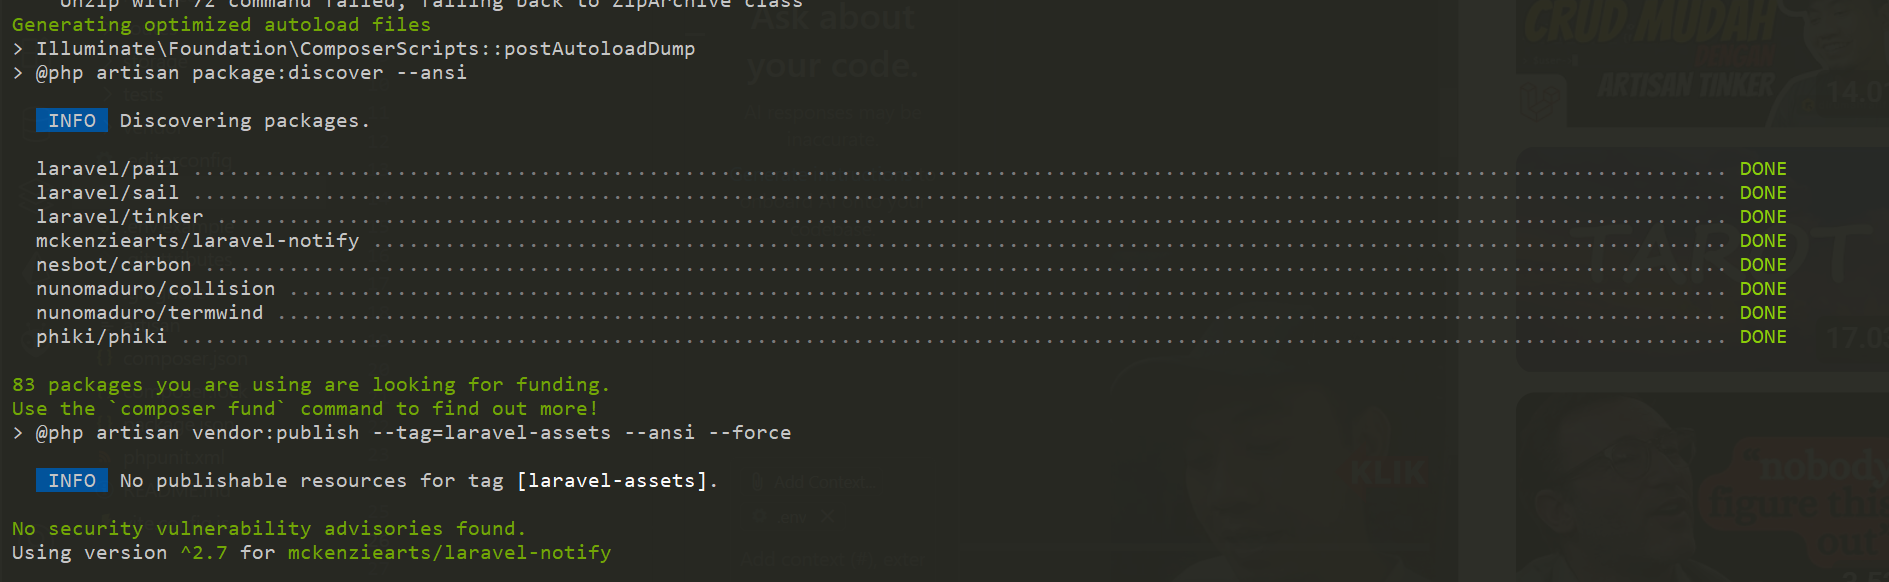Viewport: 1889px width, 582px height.
Task: Select the laravel/tinker package entry
Action: (119, 217)
